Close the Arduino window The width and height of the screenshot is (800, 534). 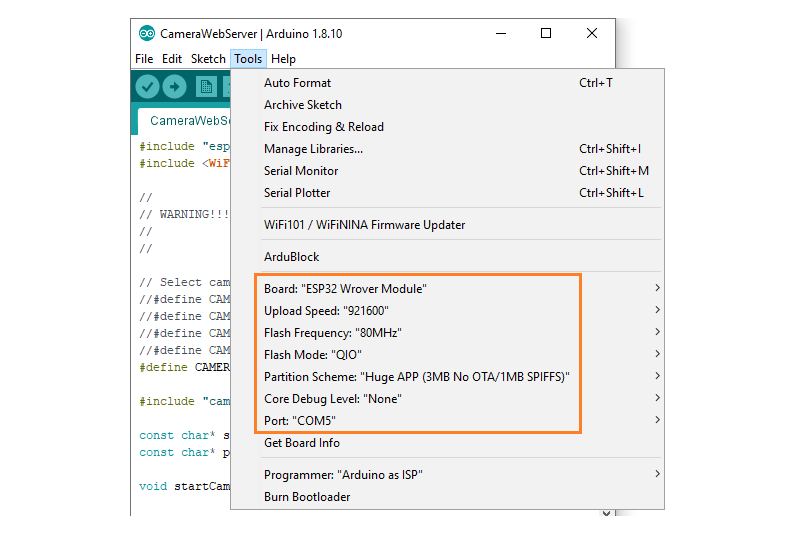point(592,34)
